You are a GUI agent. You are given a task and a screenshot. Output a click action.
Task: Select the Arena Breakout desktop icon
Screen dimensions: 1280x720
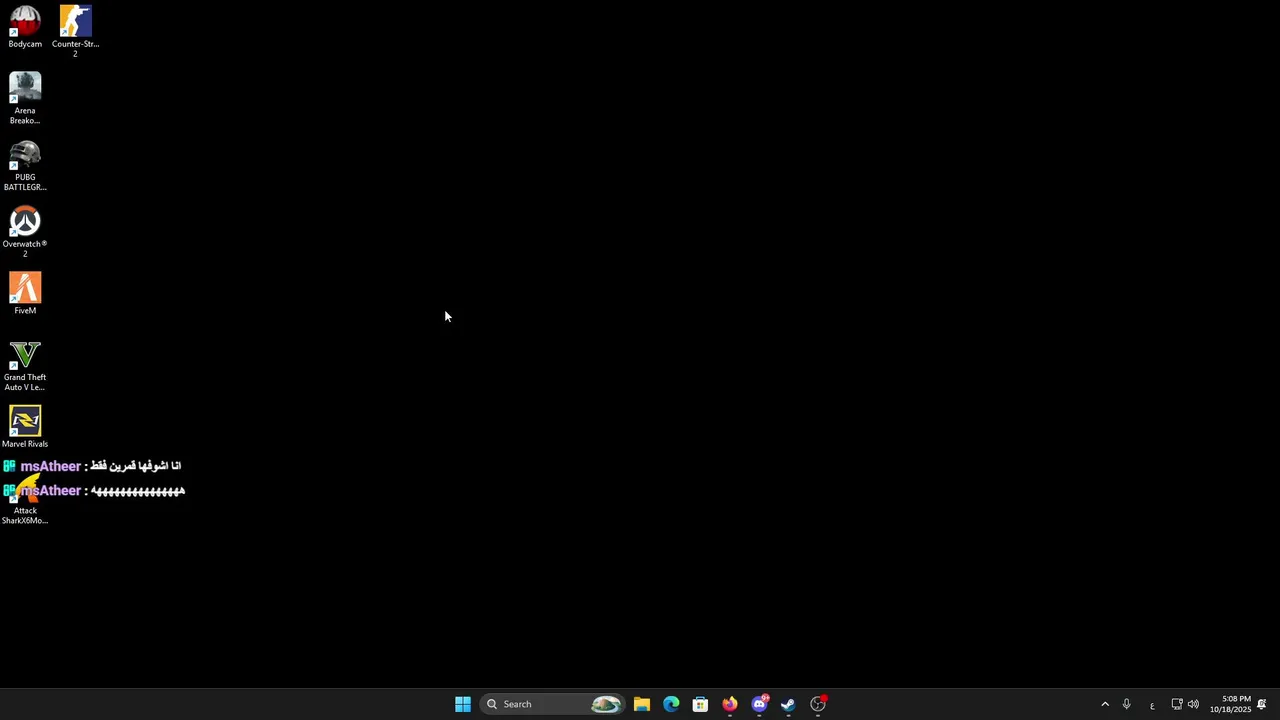[25, 98]
